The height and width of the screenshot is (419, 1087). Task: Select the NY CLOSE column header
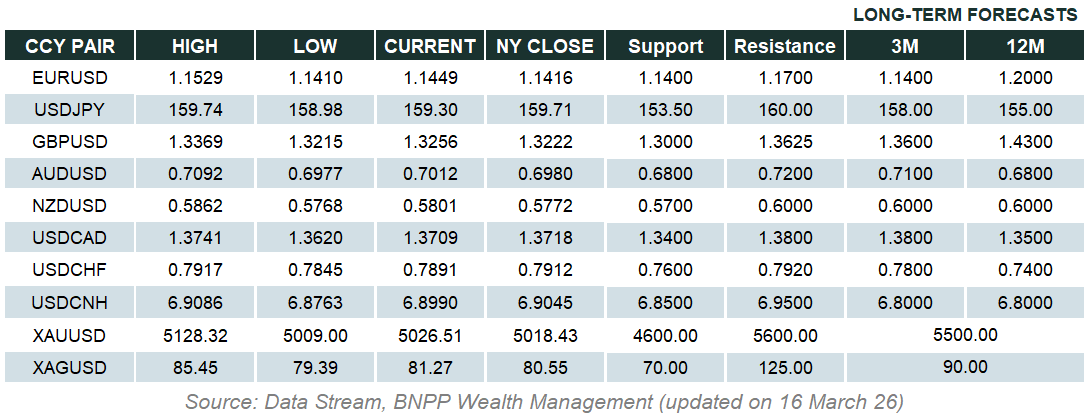[545, 46]
